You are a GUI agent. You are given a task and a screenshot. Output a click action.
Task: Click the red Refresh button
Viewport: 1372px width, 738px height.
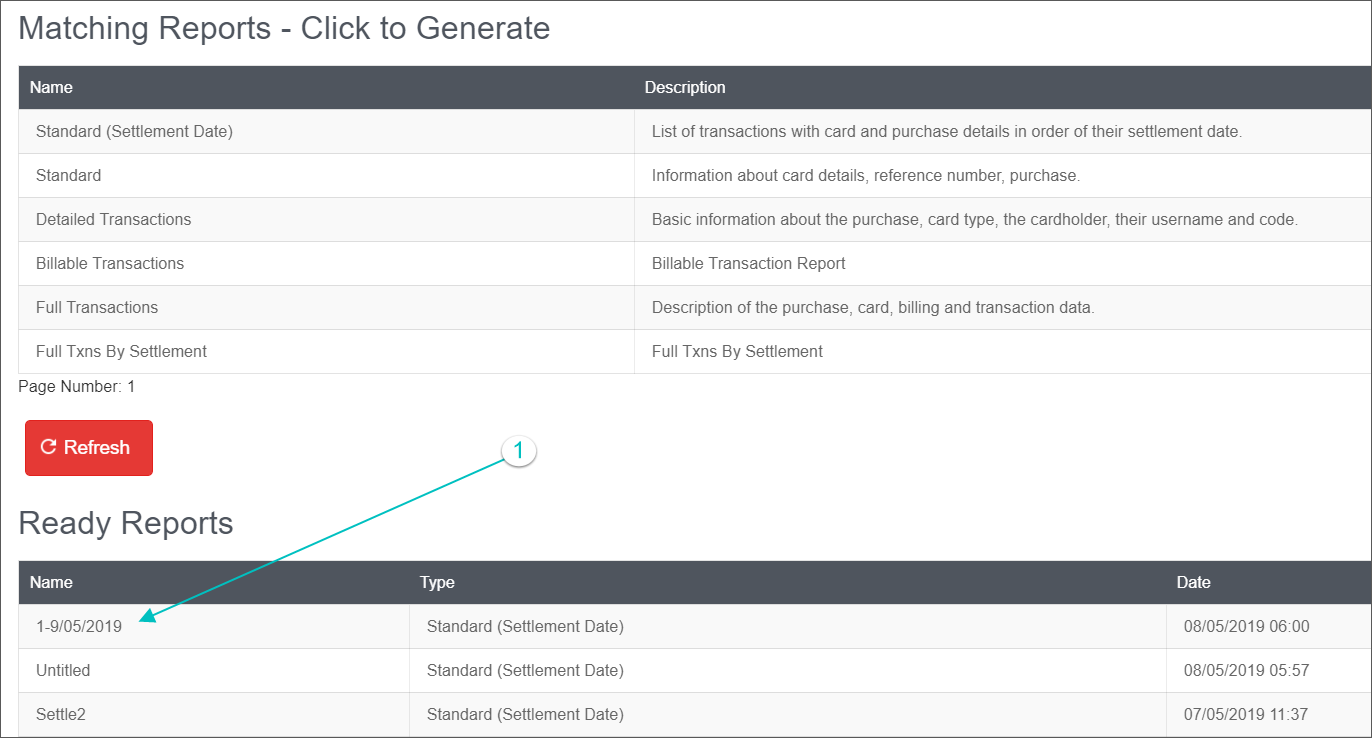(89, 448)
